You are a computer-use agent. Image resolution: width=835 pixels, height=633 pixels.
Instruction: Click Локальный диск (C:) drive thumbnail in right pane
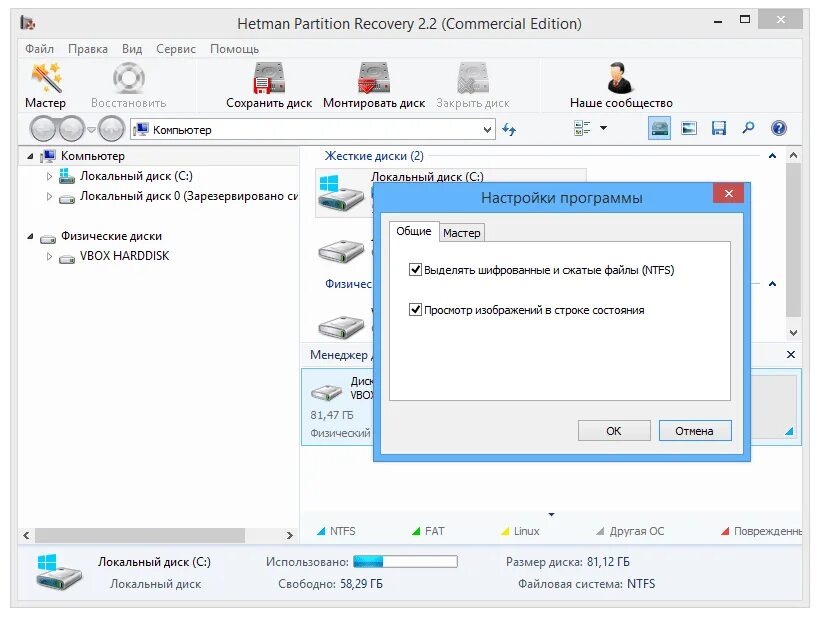[341, 194]
